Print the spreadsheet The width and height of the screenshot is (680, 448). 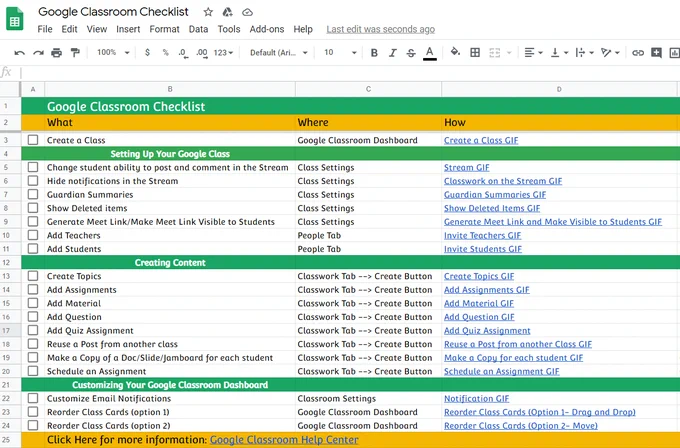(x=56, y=53)
